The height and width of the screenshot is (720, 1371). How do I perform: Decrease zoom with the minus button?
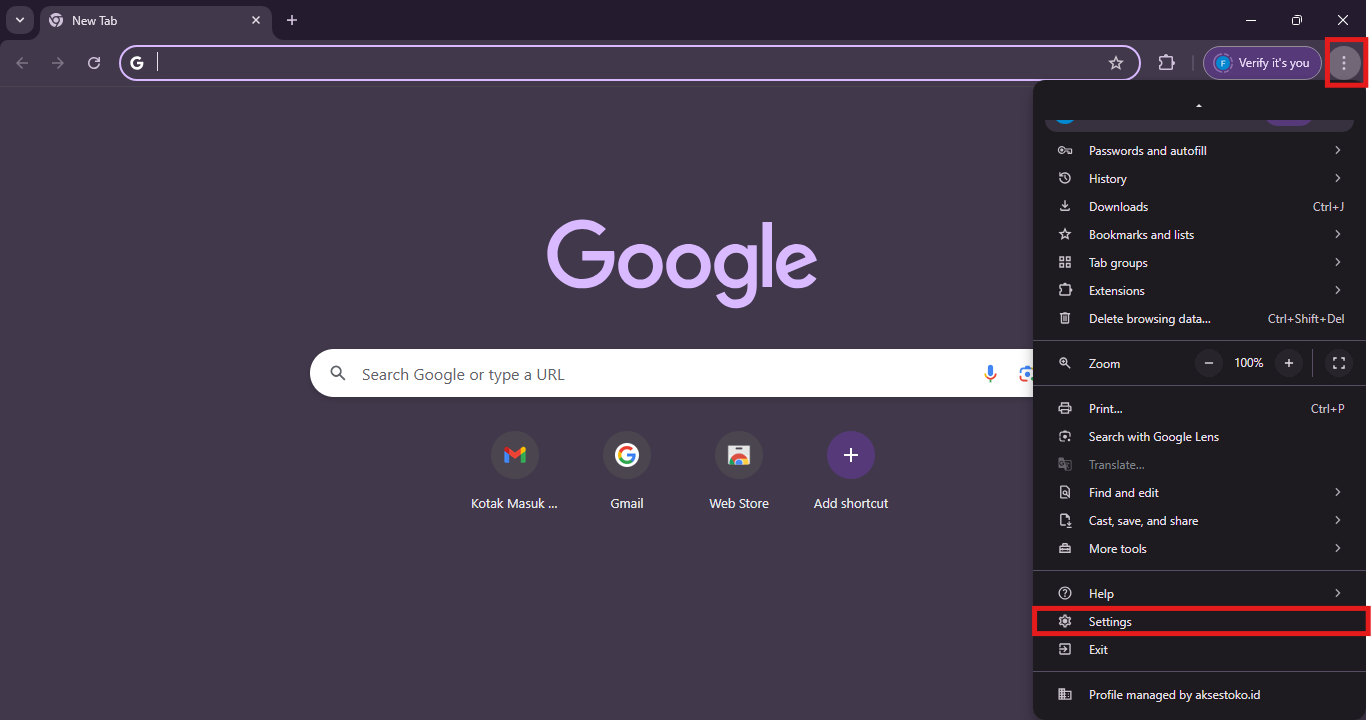pyautogui.click(x=1209, y=363)
